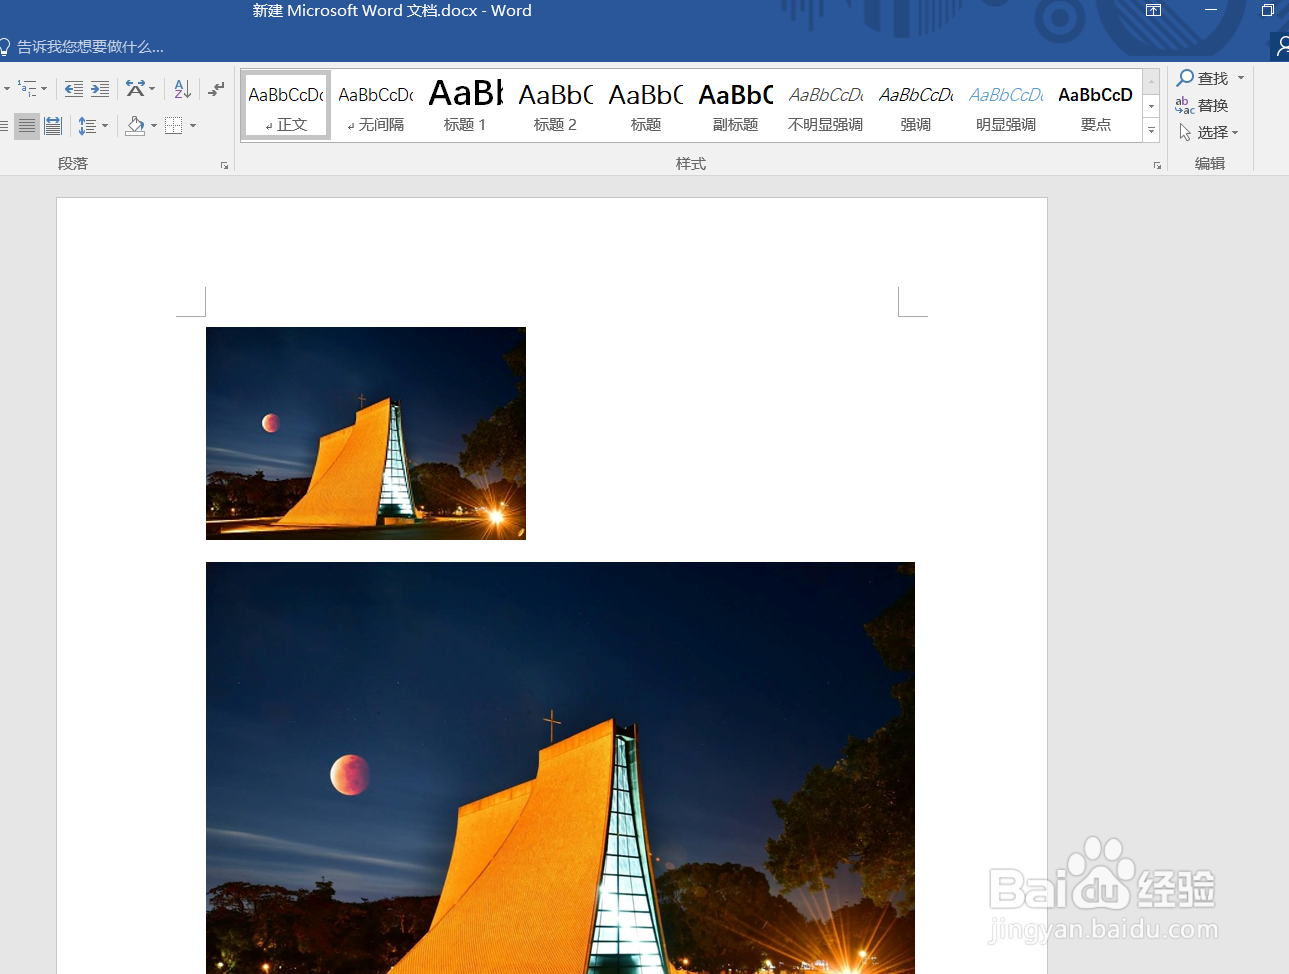Screen dimensions: 1289x974
Task: Open ribbon display options icon
Action: coord(1153,10)
